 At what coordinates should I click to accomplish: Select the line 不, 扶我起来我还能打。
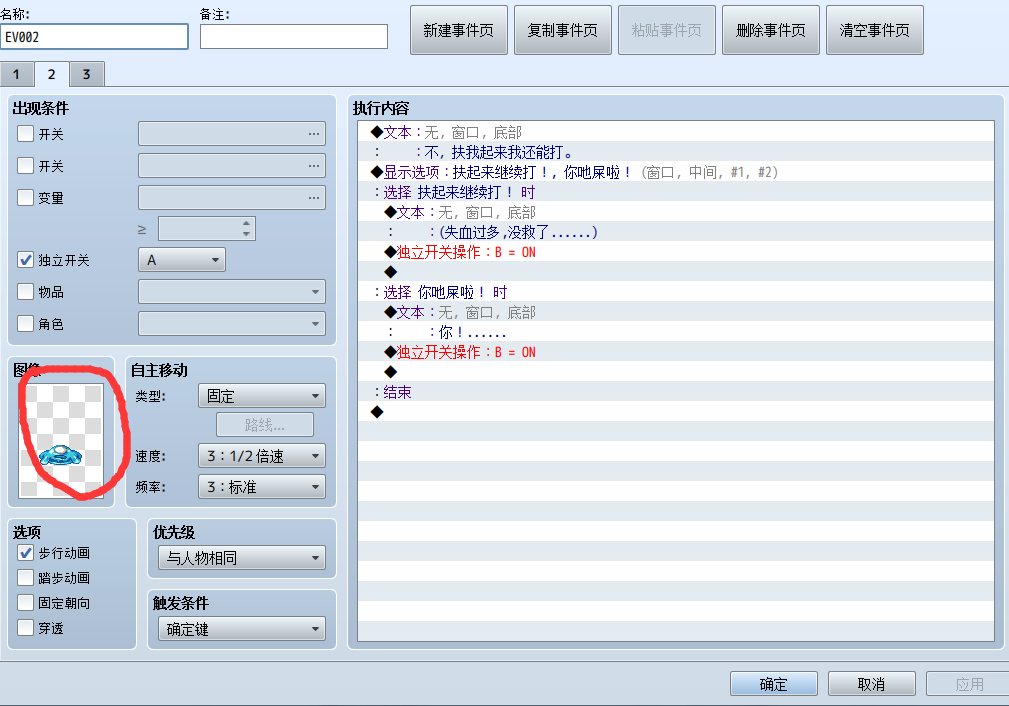tap(676, 153)
